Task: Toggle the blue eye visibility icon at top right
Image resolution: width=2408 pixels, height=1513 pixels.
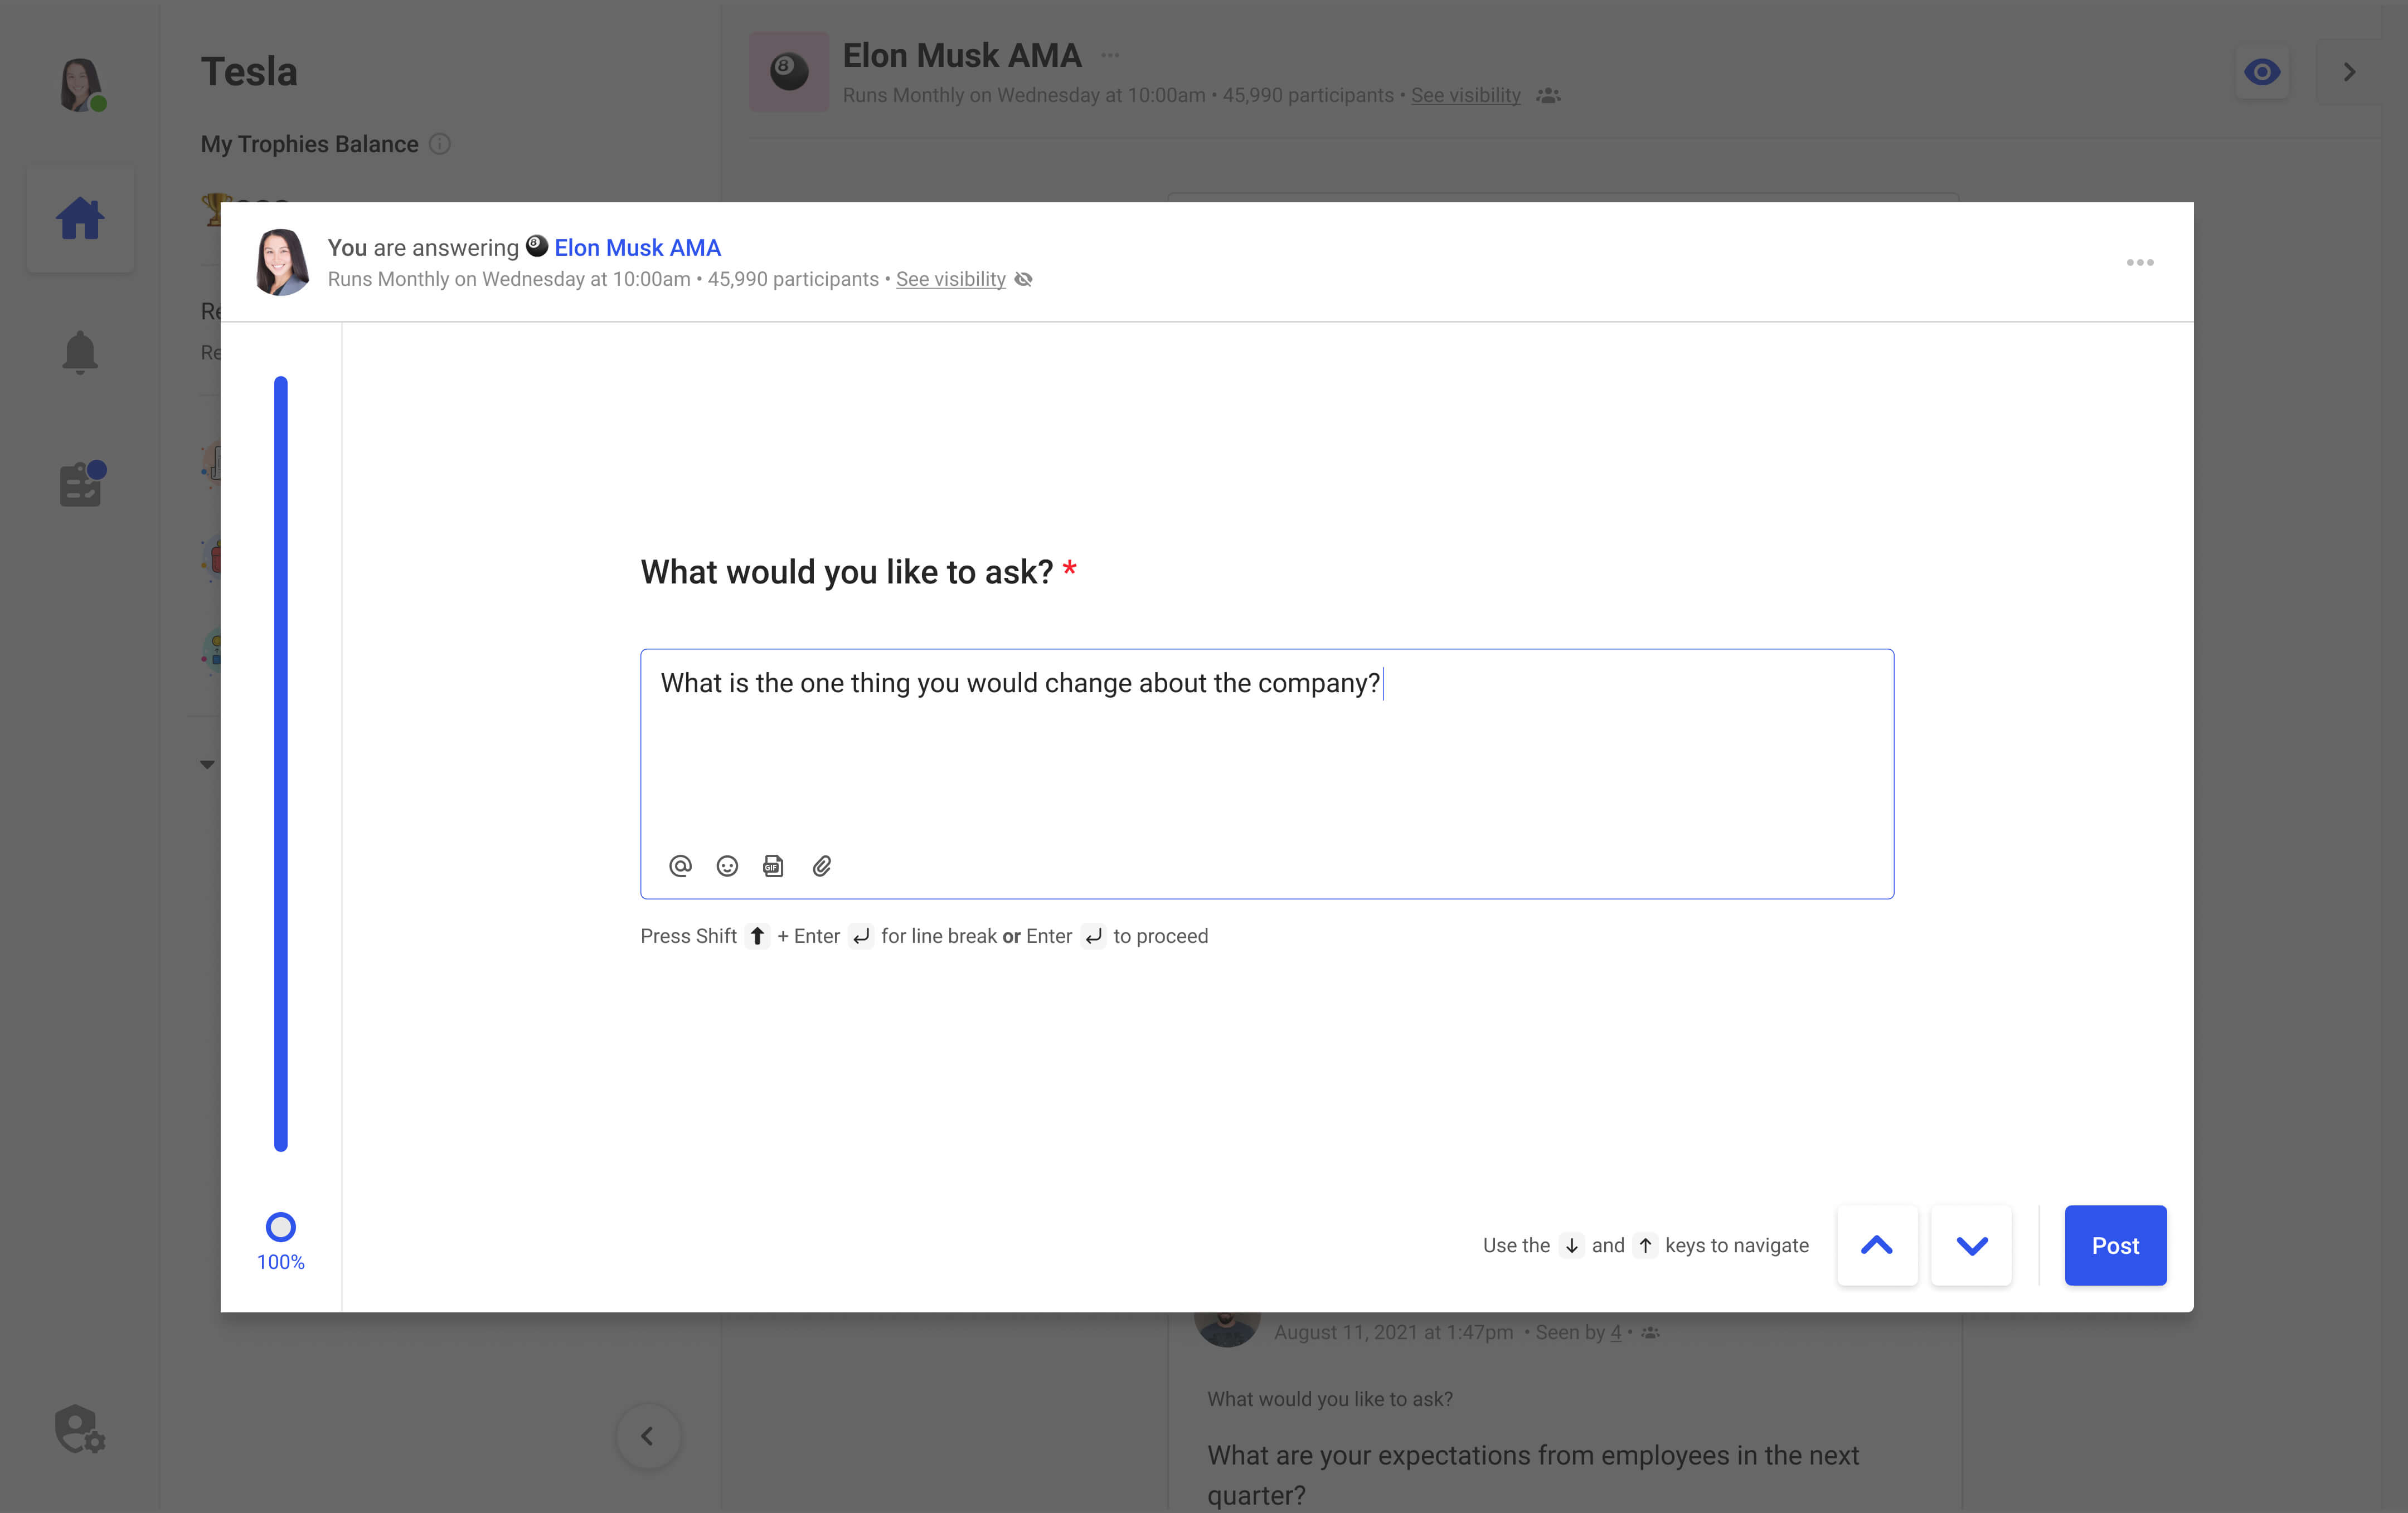Action: tap(2263, 71)
